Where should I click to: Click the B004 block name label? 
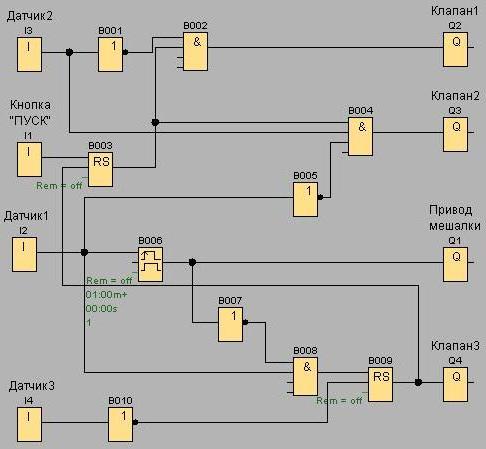pos(360,111)
